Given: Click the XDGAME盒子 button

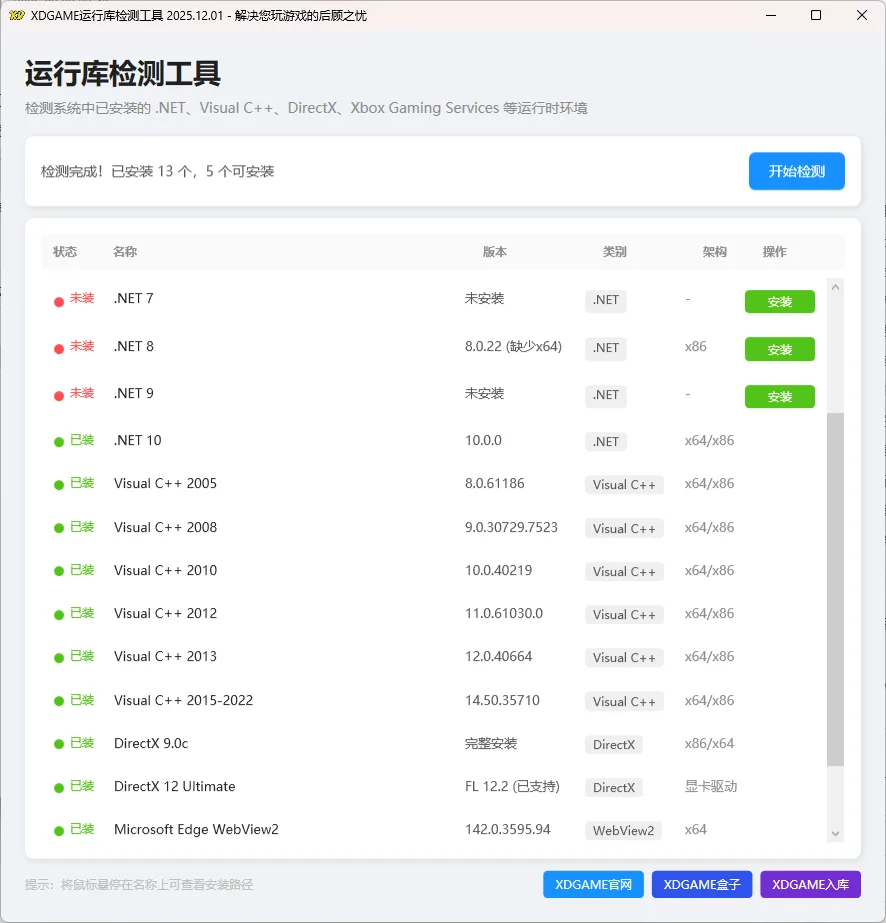Looking at the screenshot, I should click(x=702, y=884).
